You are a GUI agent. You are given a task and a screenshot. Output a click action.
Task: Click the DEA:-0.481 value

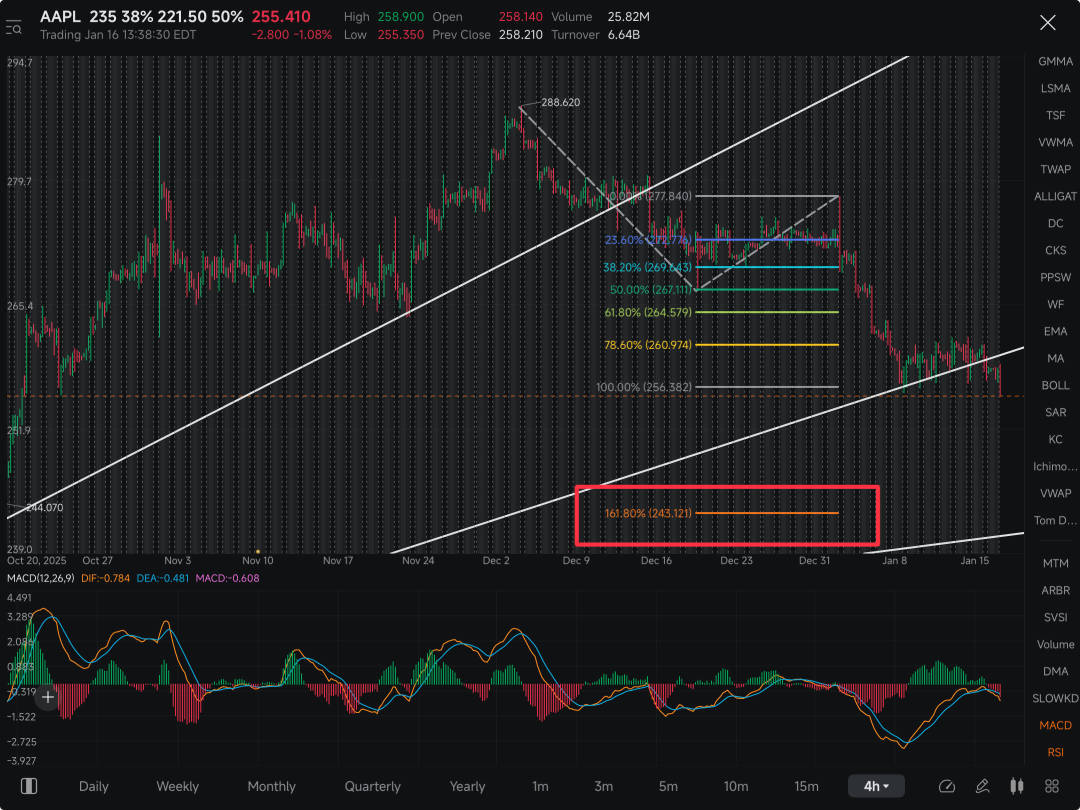pos(163,578)
